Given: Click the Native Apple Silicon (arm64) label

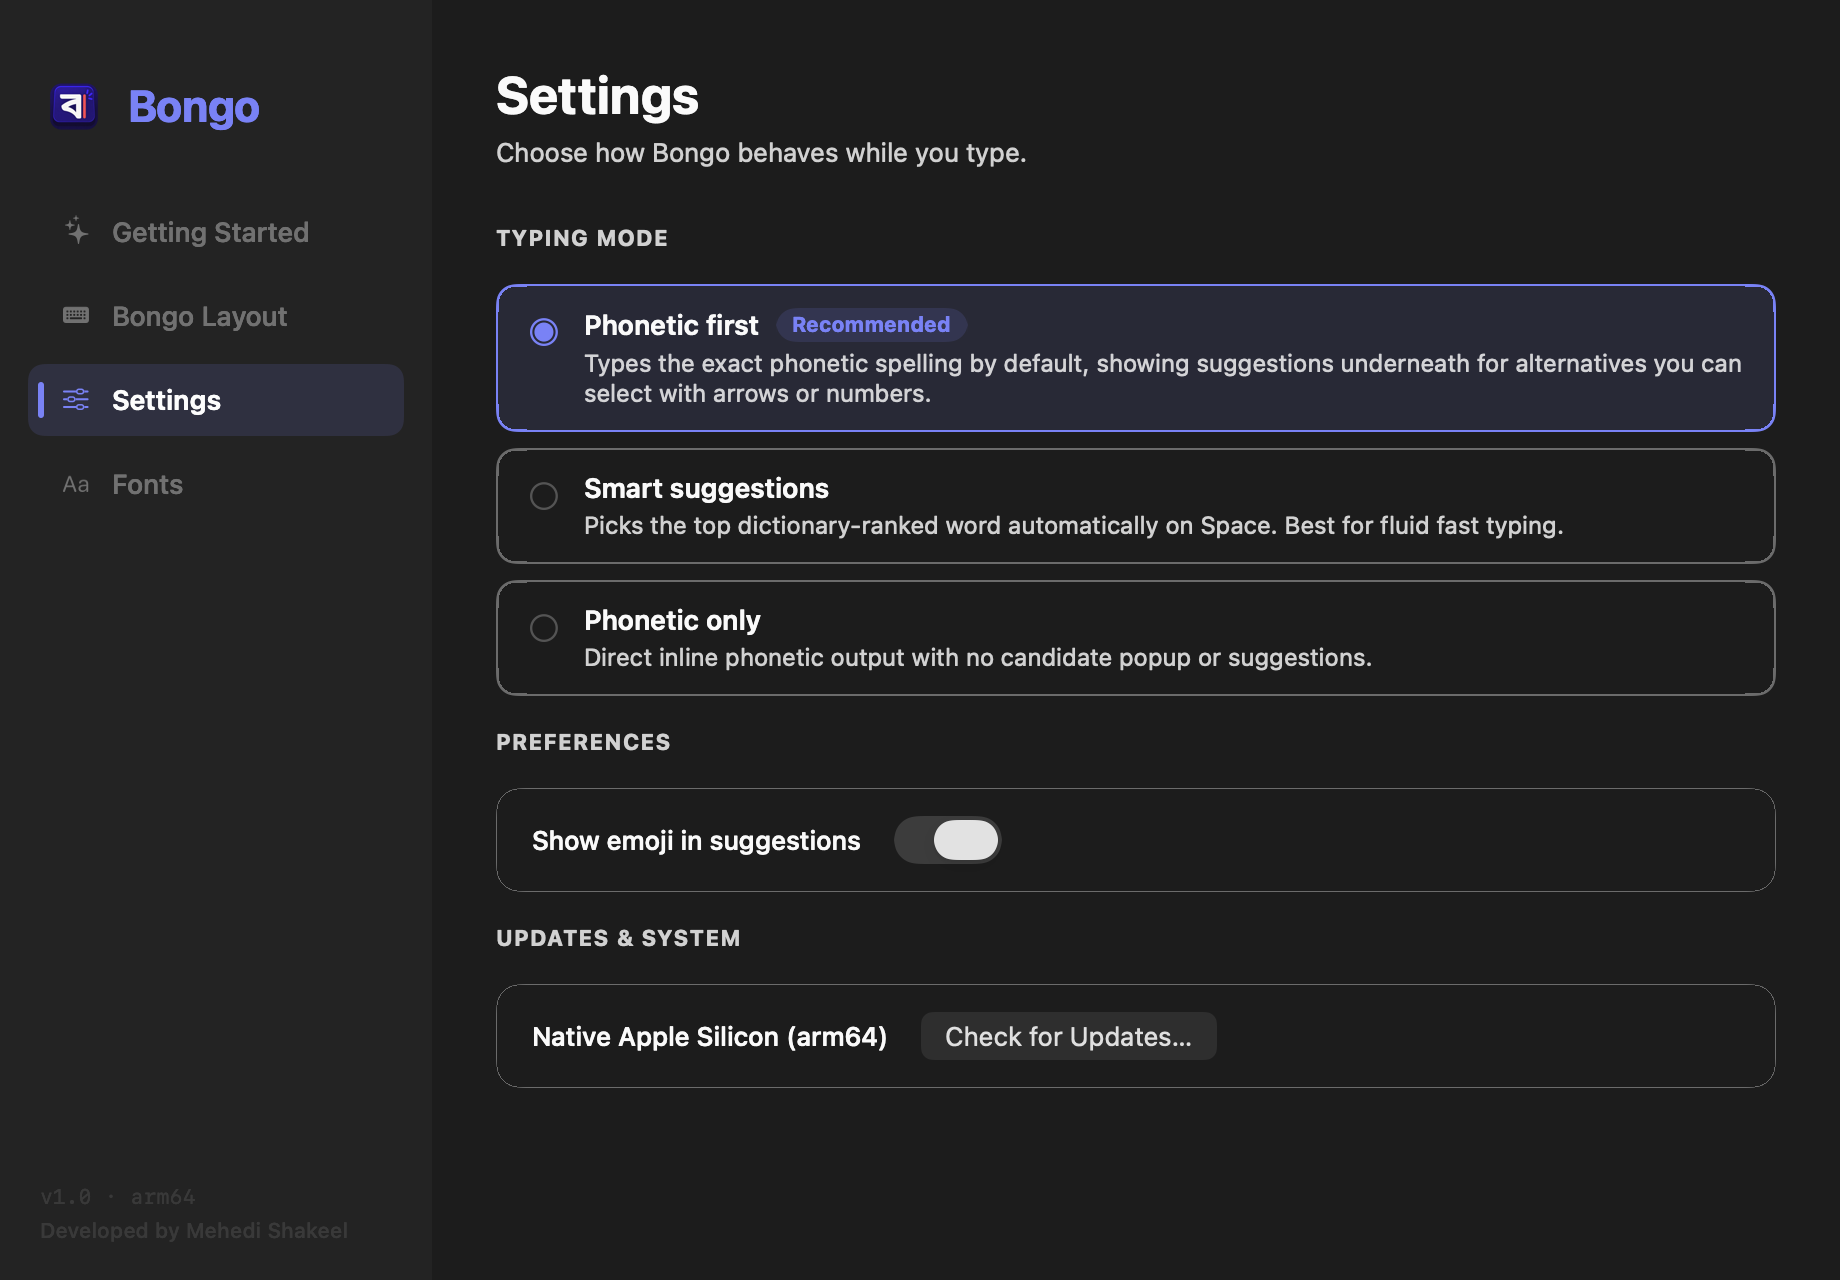Looking at the screenshot, I should coord(710,1037).
